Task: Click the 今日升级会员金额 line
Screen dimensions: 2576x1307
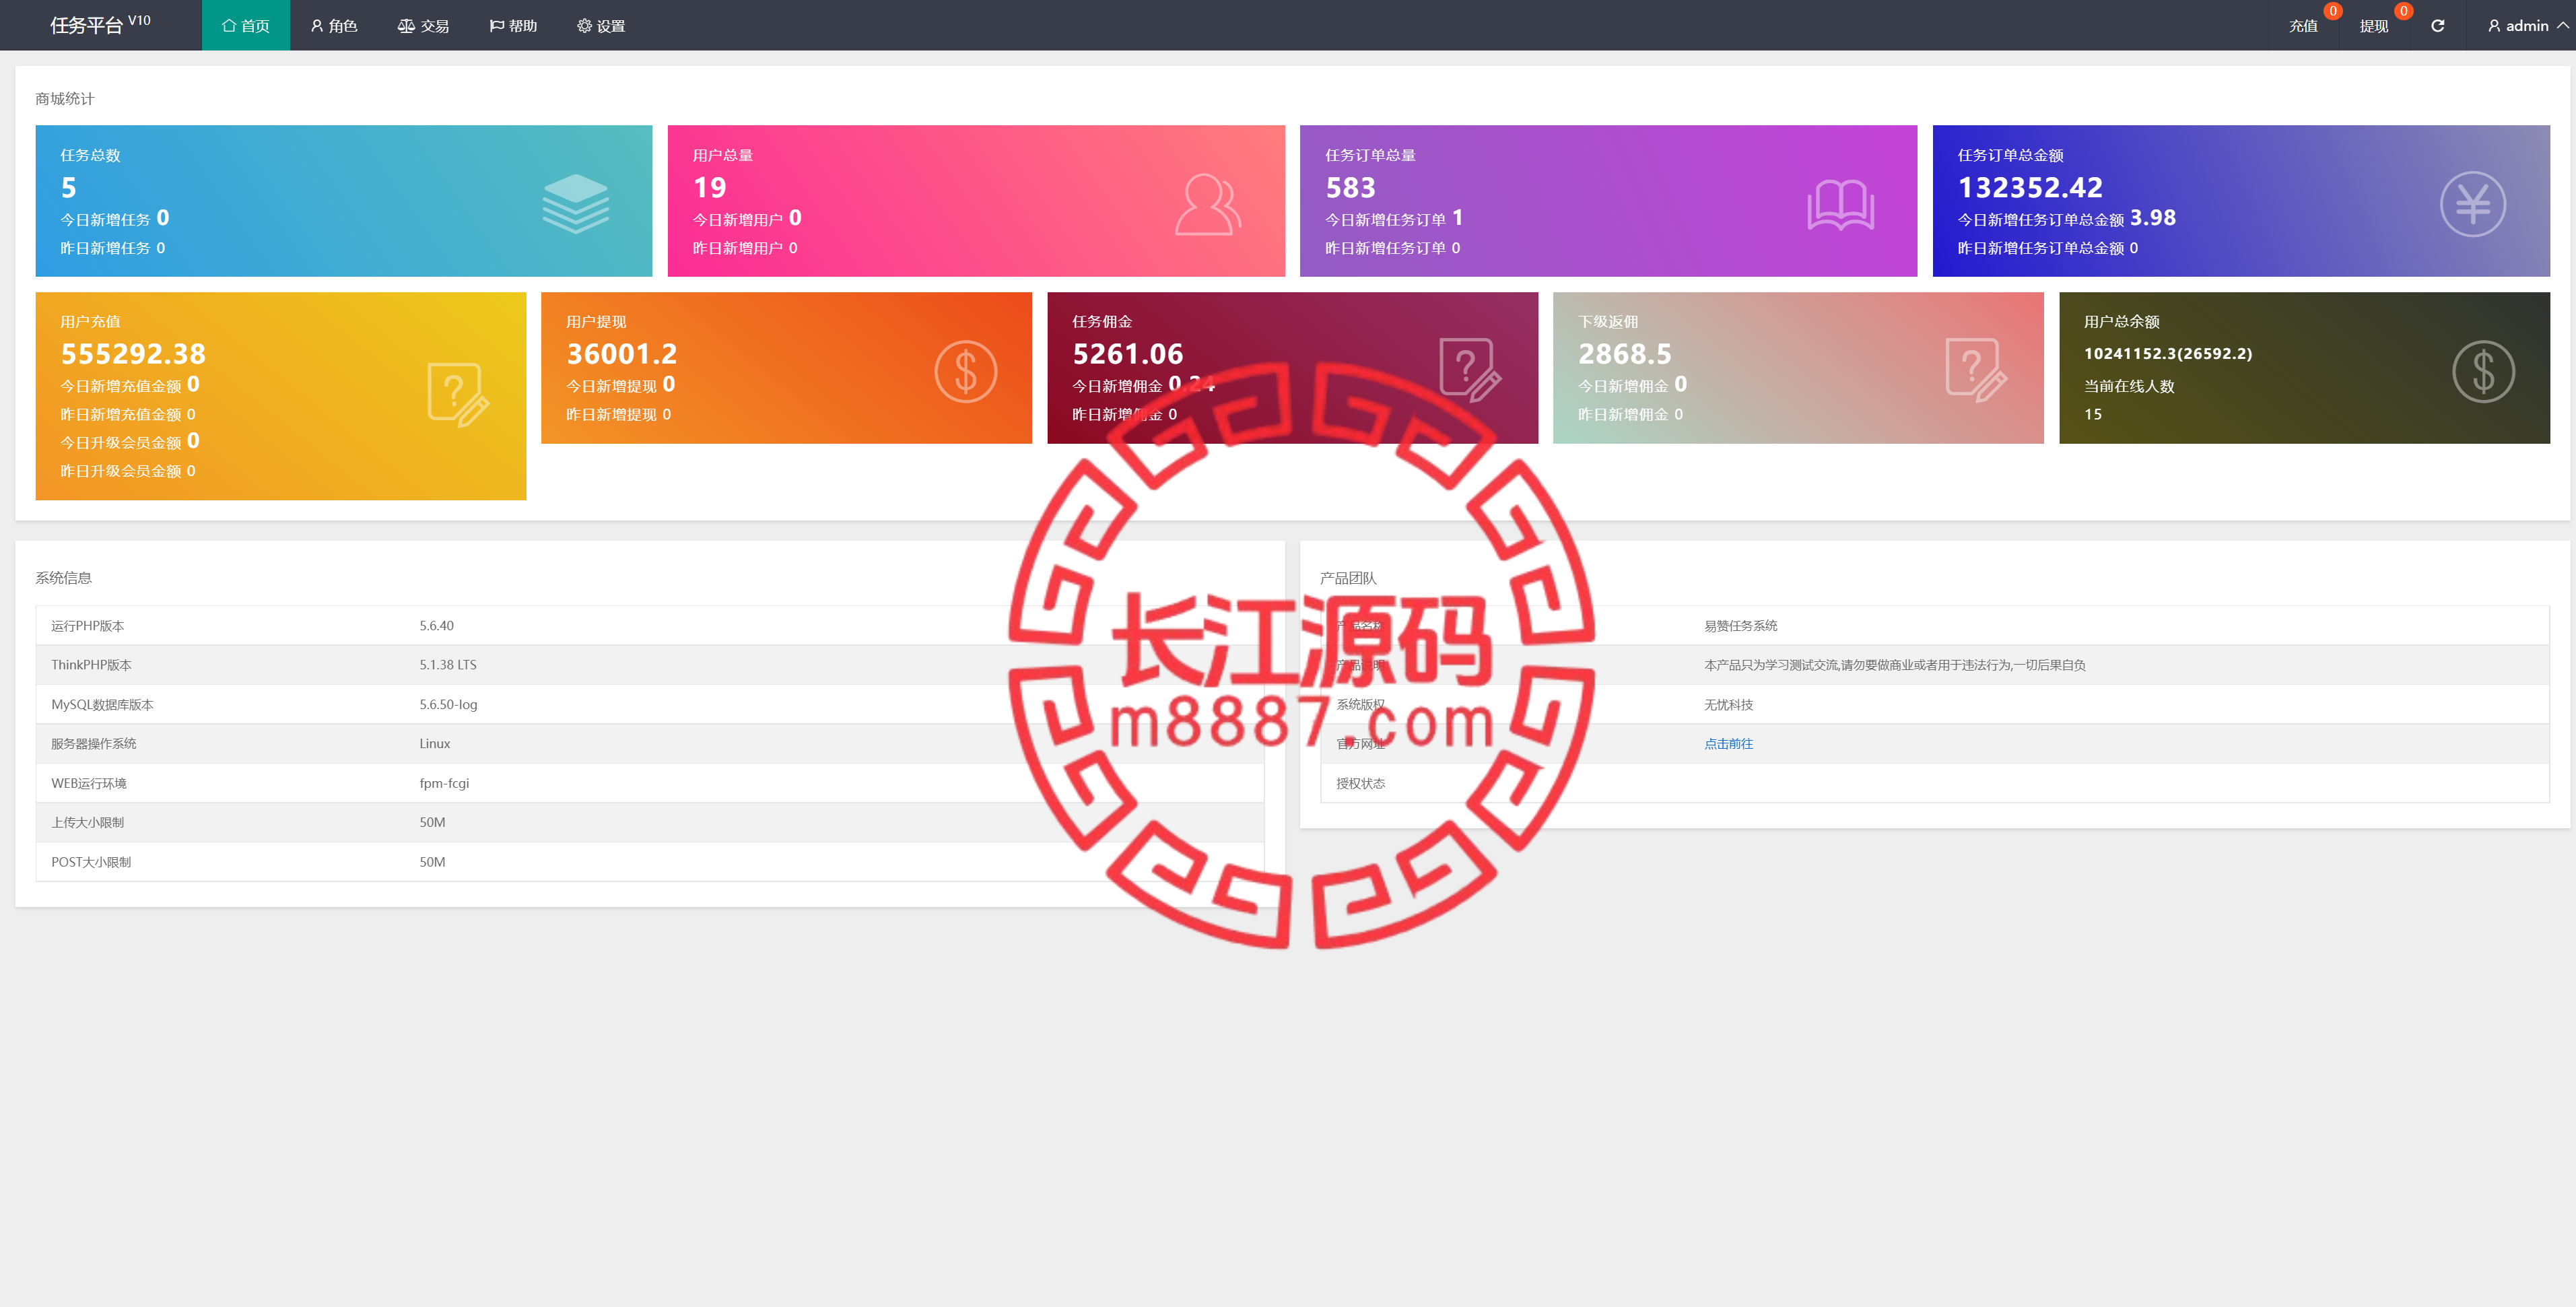Action: point(129,441)
